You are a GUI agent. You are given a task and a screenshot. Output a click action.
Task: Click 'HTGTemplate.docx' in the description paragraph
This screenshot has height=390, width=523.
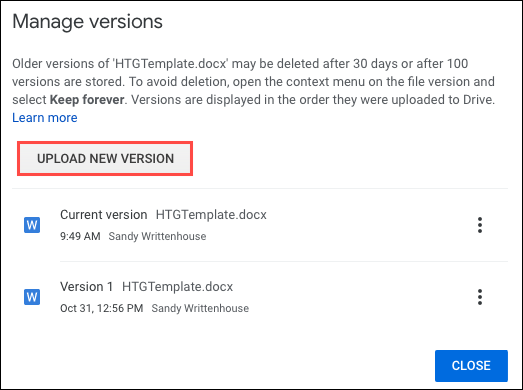pos(171,63)
